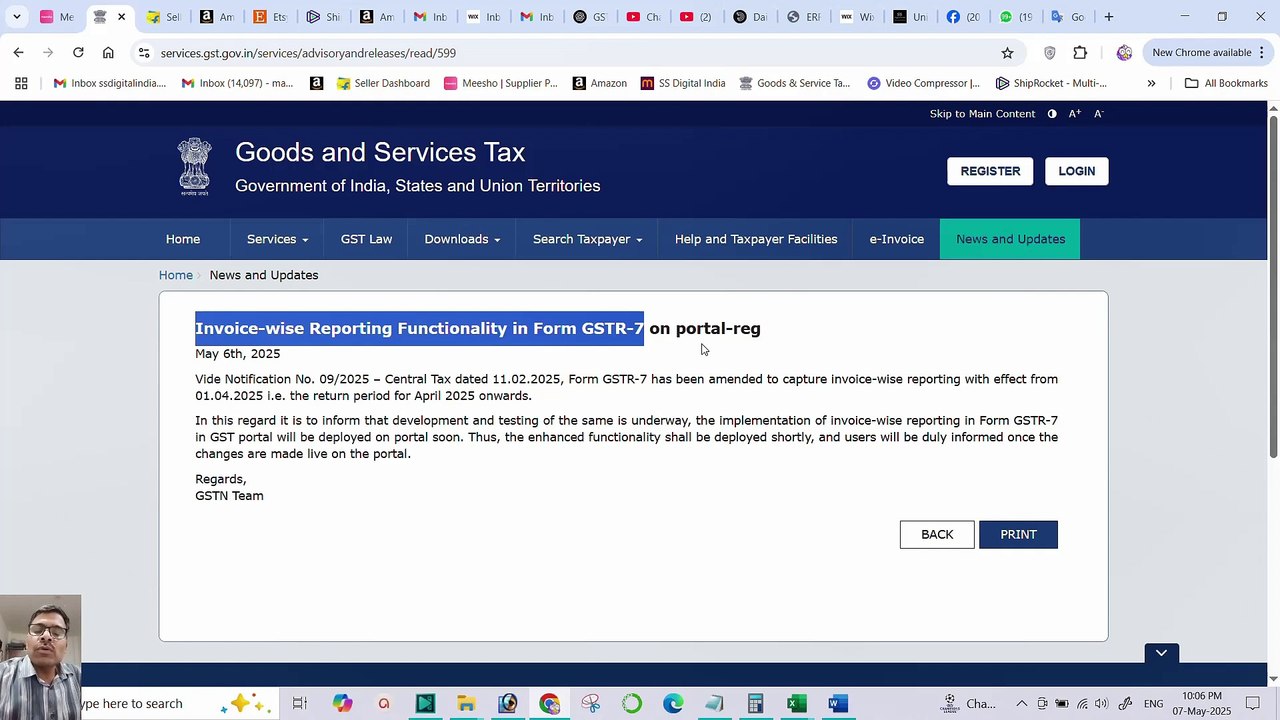1280x720 pixels.
Task: Toggle high contrast mode icon
Action: point(1052,114)
